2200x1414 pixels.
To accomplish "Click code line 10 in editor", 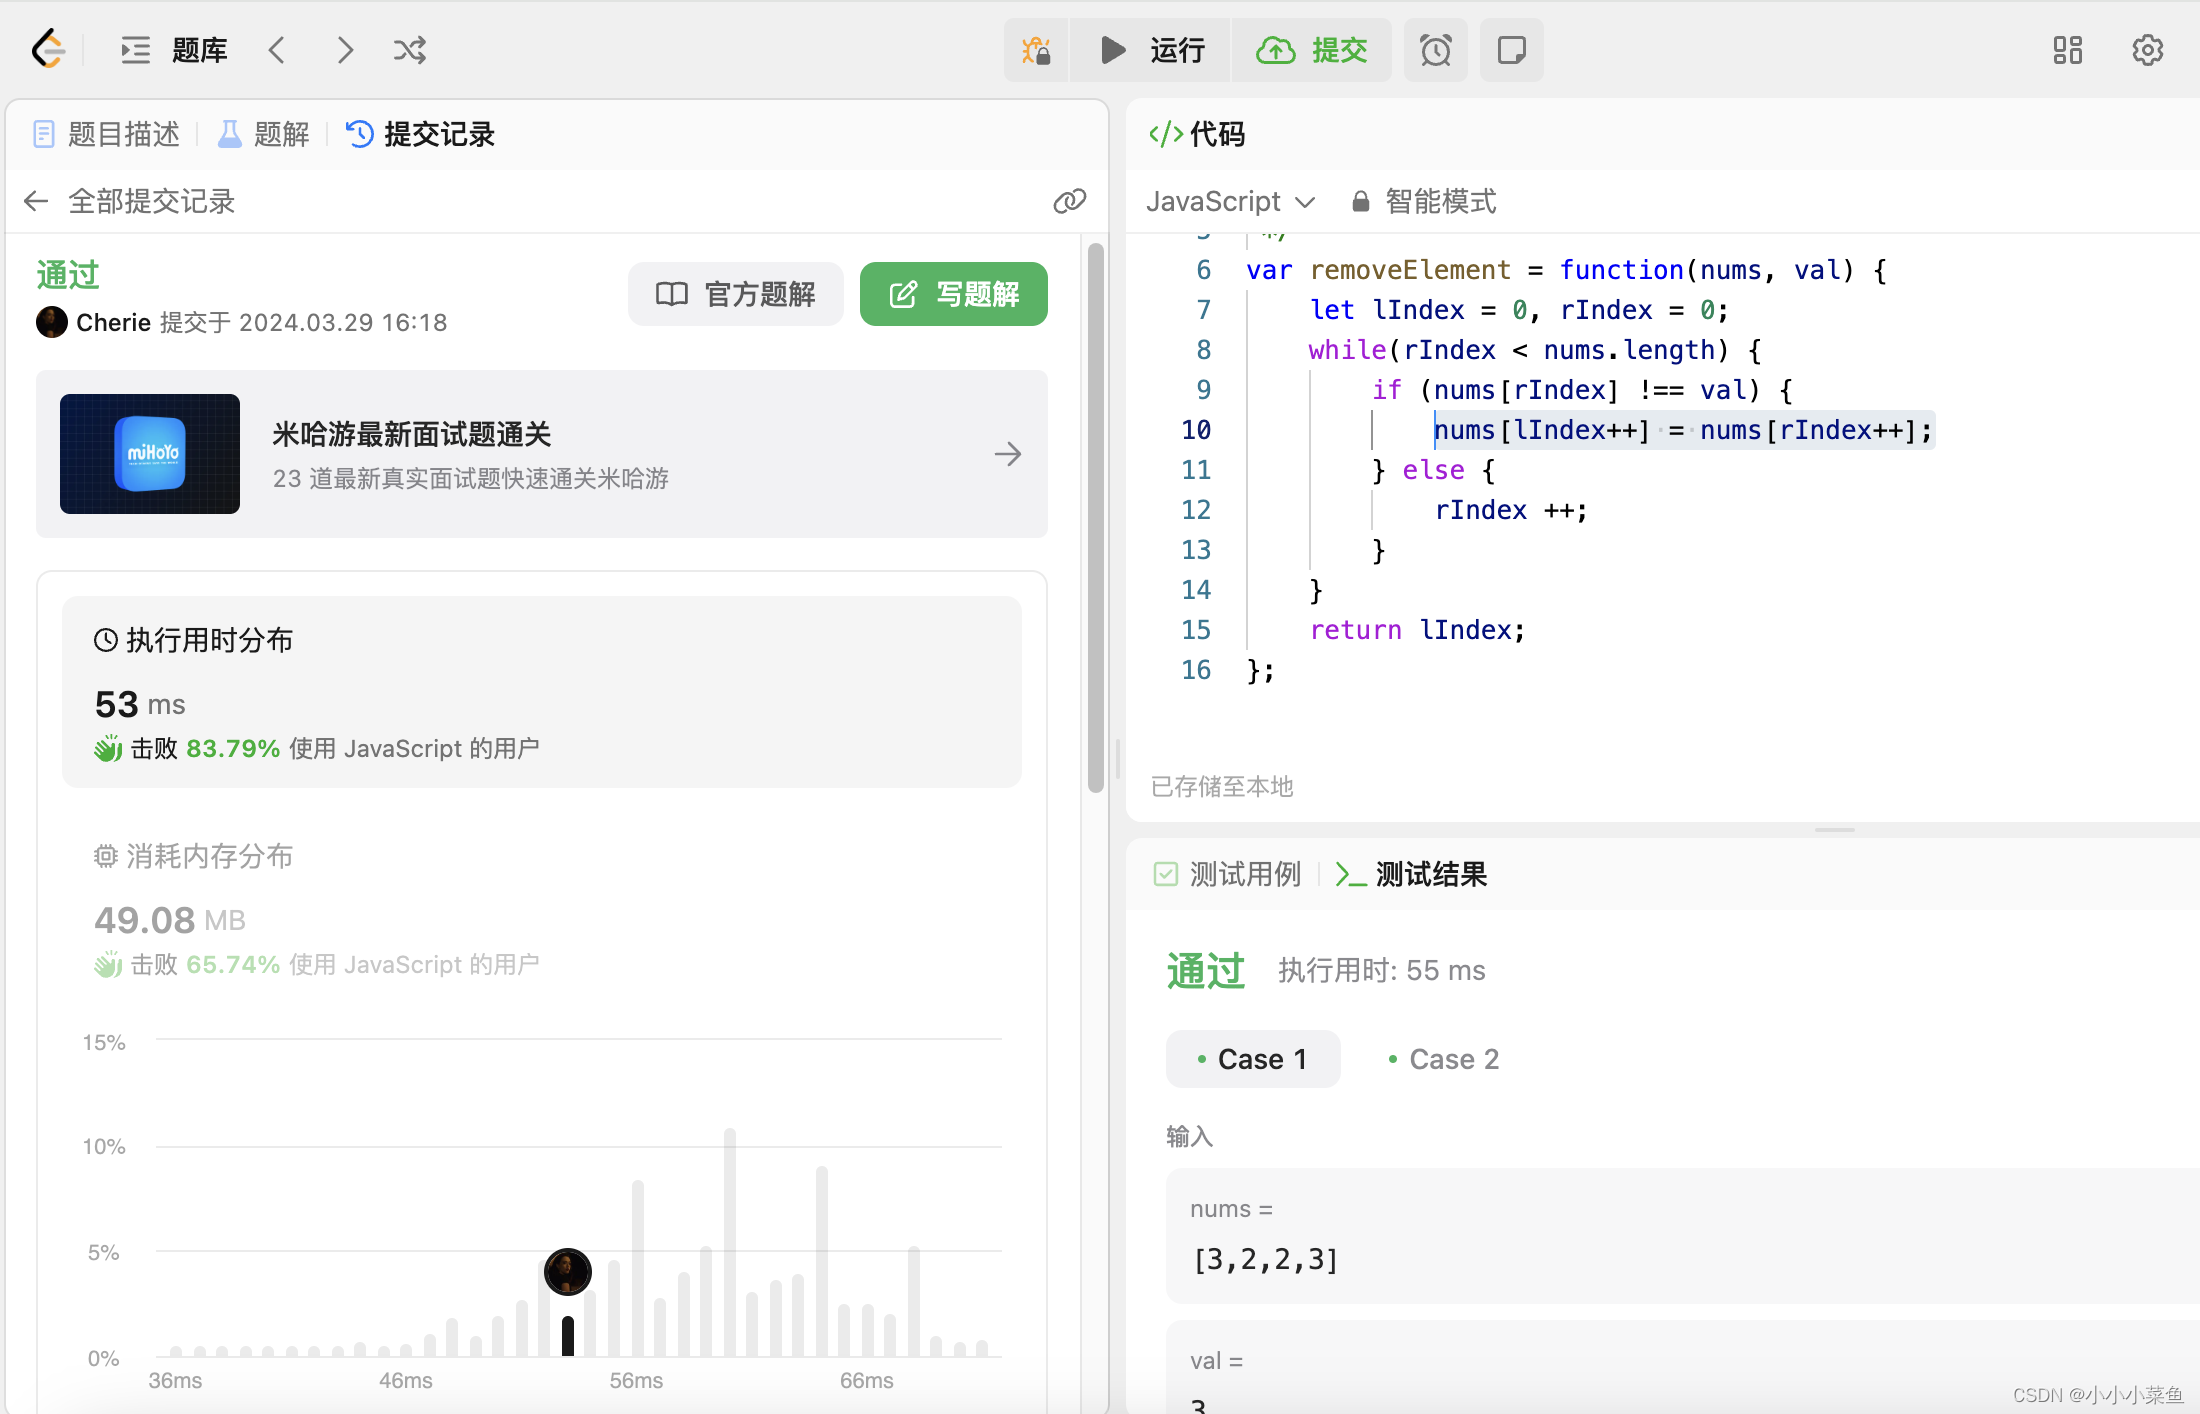I will [1684, 430].
